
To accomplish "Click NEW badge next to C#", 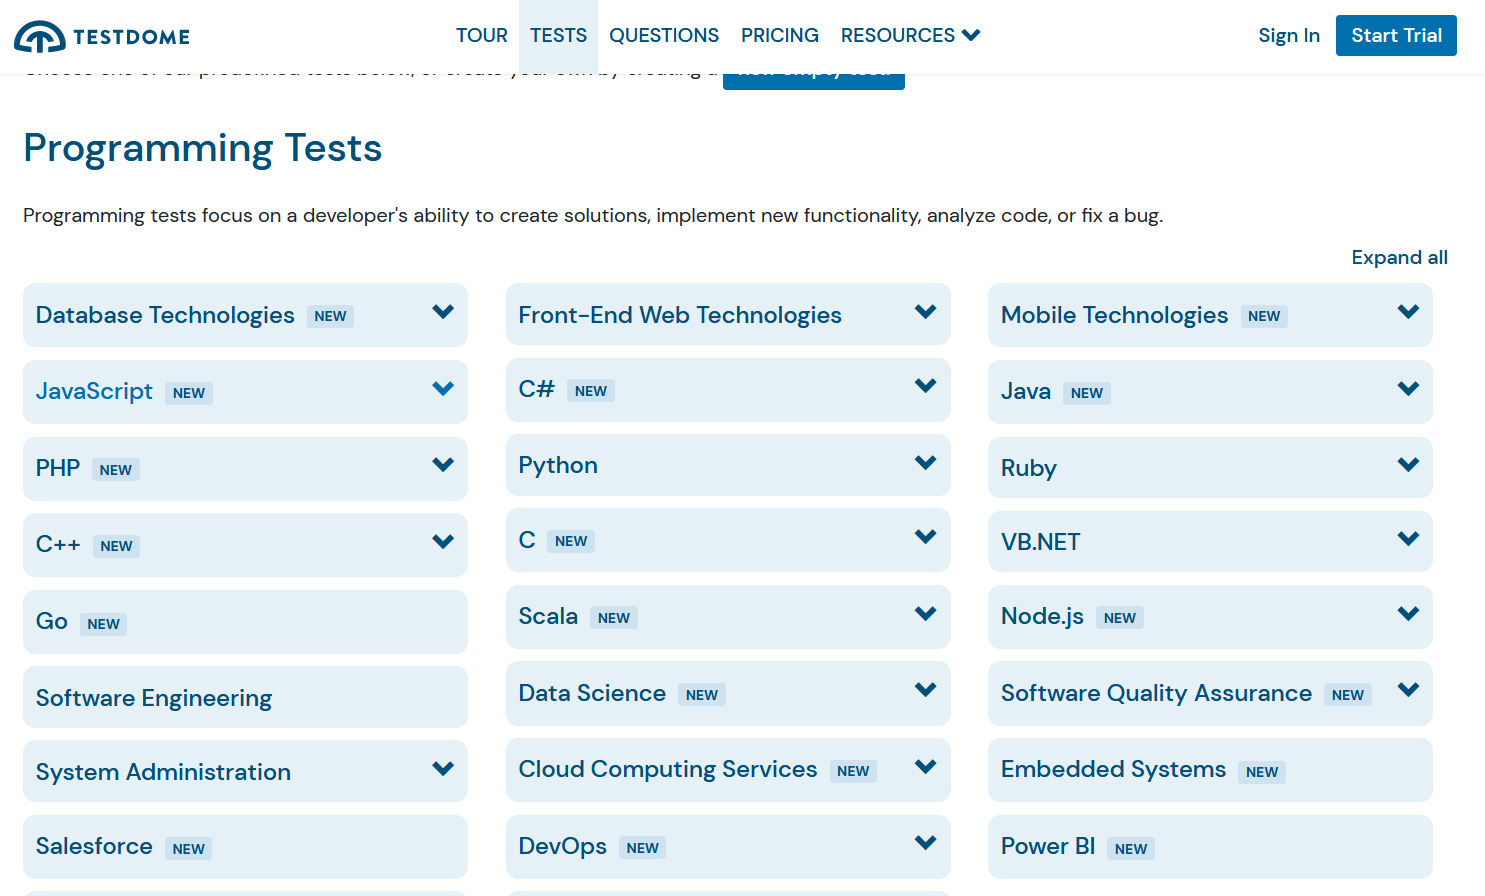I will pyautogui.click(x=591, y=391).
